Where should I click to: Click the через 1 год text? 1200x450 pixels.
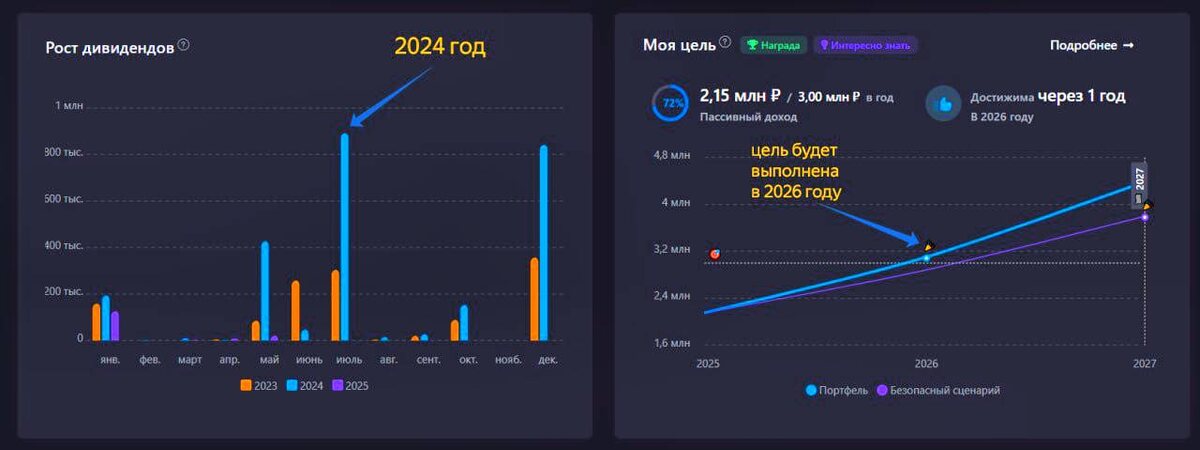[x=1081, y=96]
